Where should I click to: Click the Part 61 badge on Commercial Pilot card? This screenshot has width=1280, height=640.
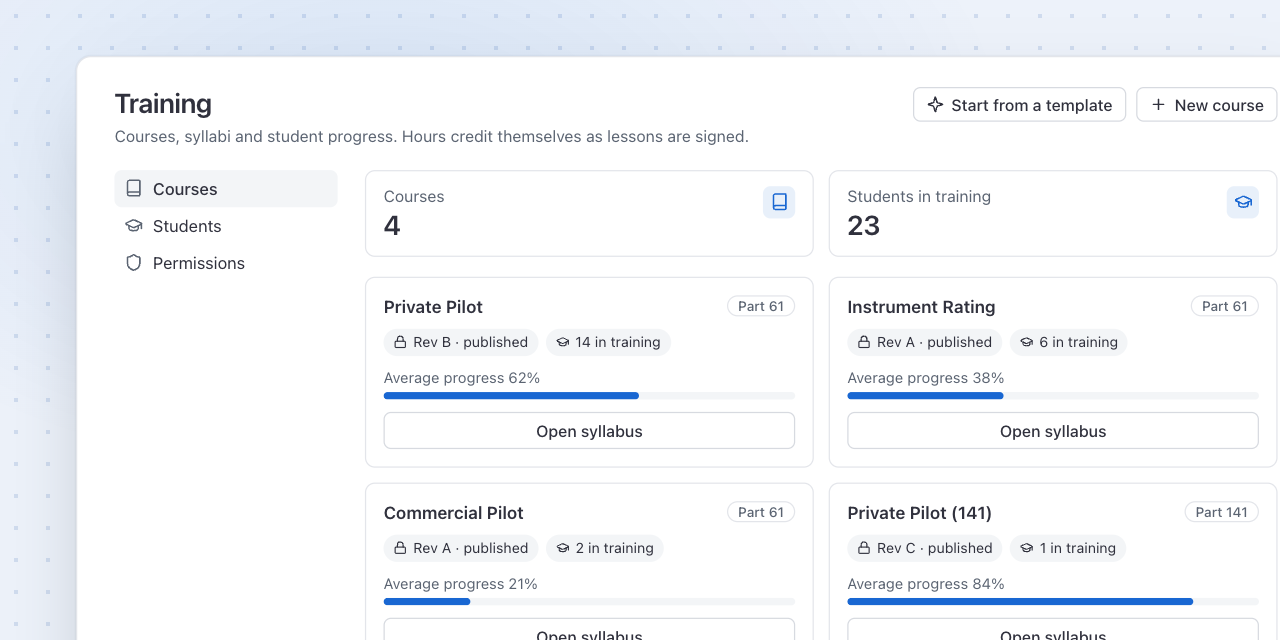[x=761, y=512]
